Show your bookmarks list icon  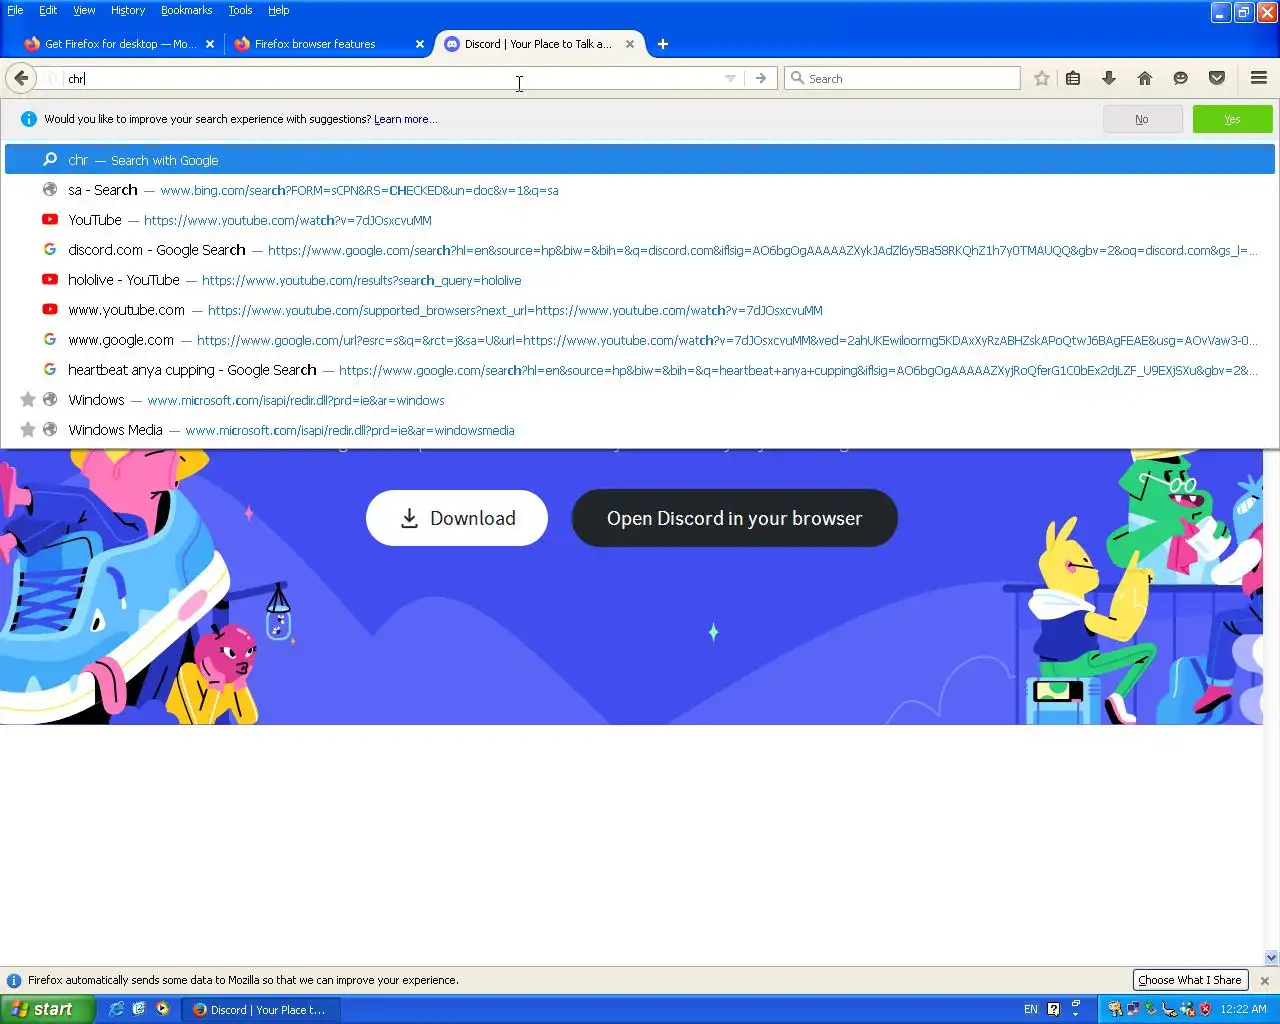[1073, 78]
